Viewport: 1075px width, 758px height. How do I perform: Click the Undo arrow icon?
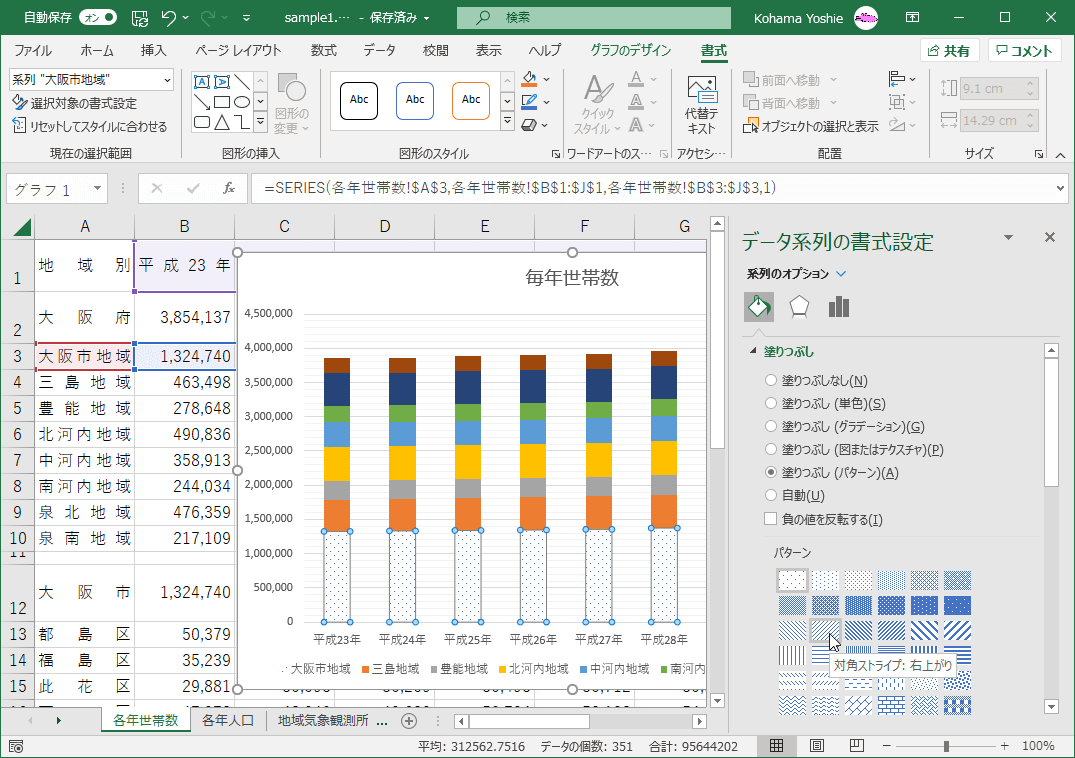(x=169, y=18)
